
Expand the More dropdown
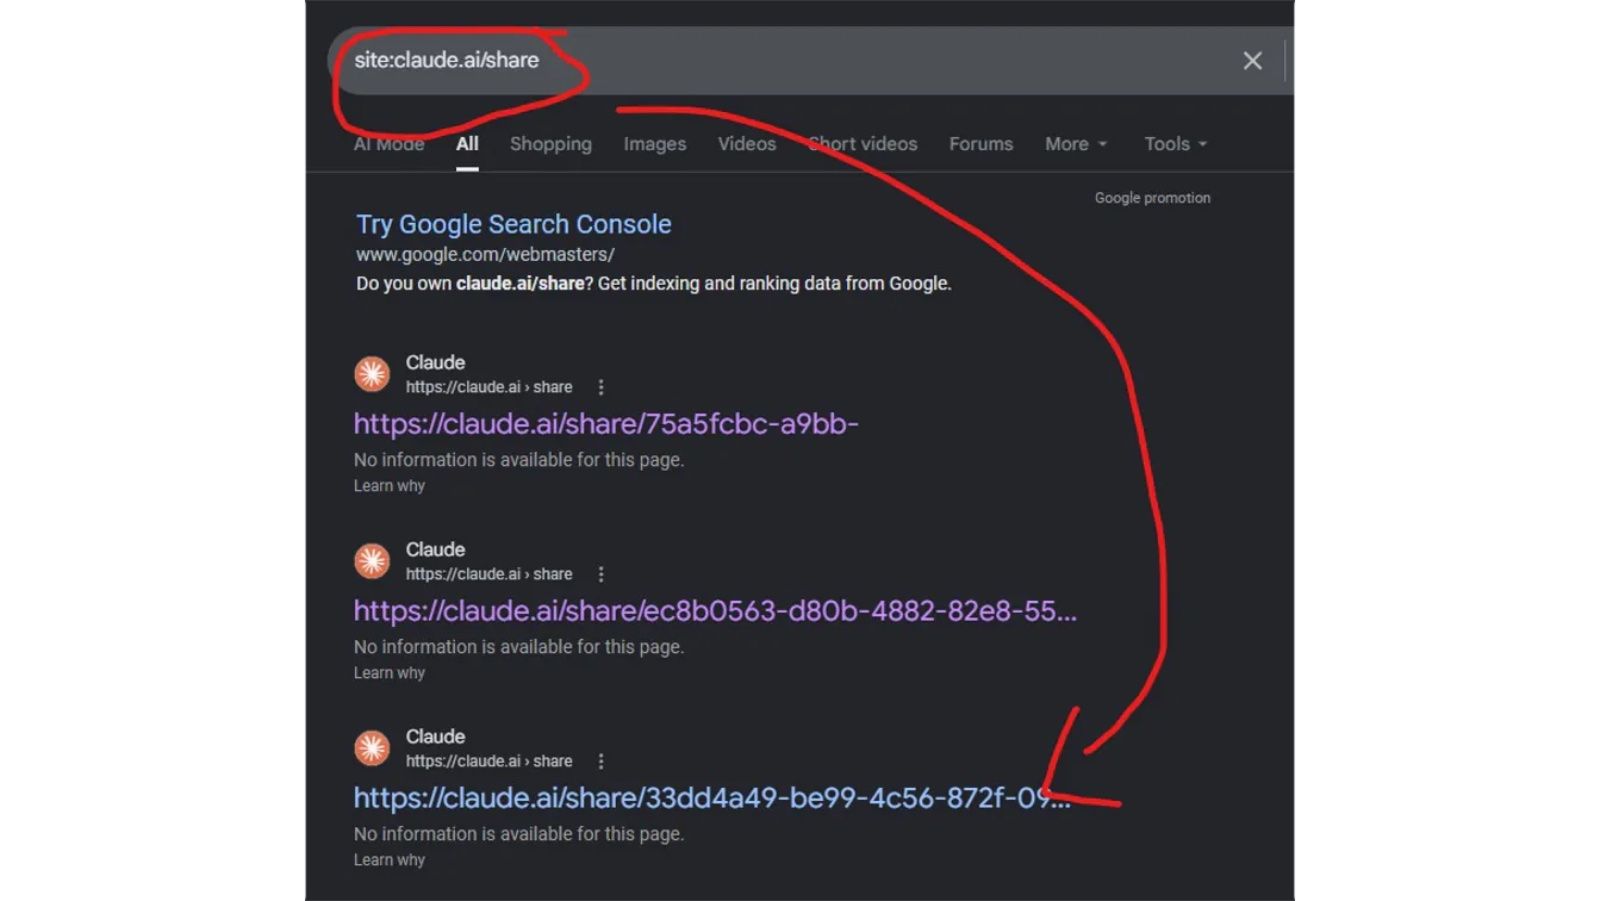[1076, 144]
